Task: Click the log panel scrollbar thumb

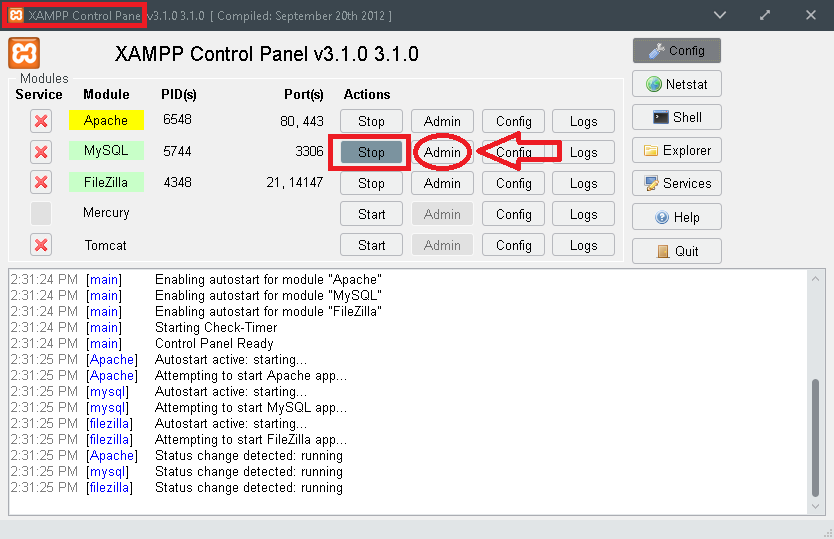Action: (x=815, y=437)
